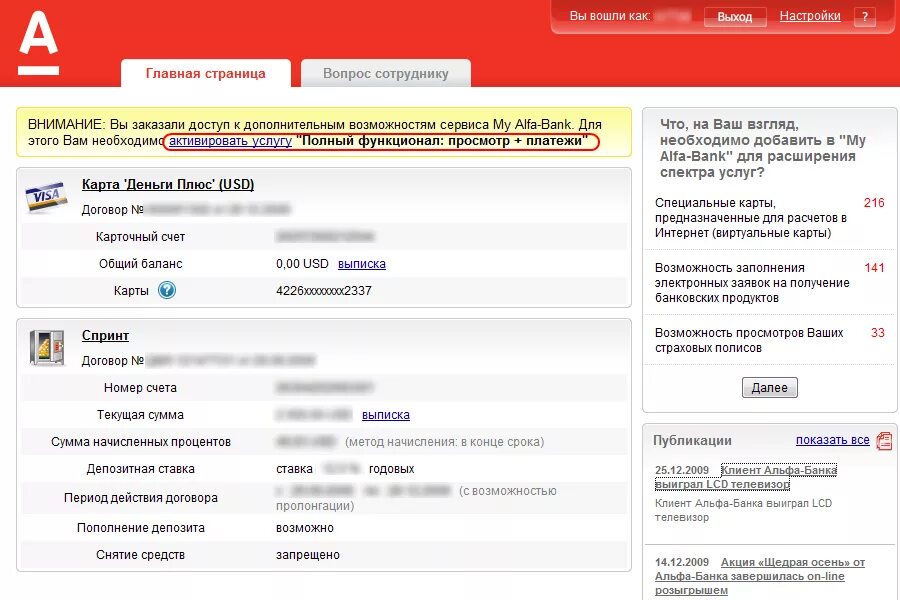This screenshot has height=600, width=900.
Task: Click the Карточный счет label
Action: click(x=141, y=237)
